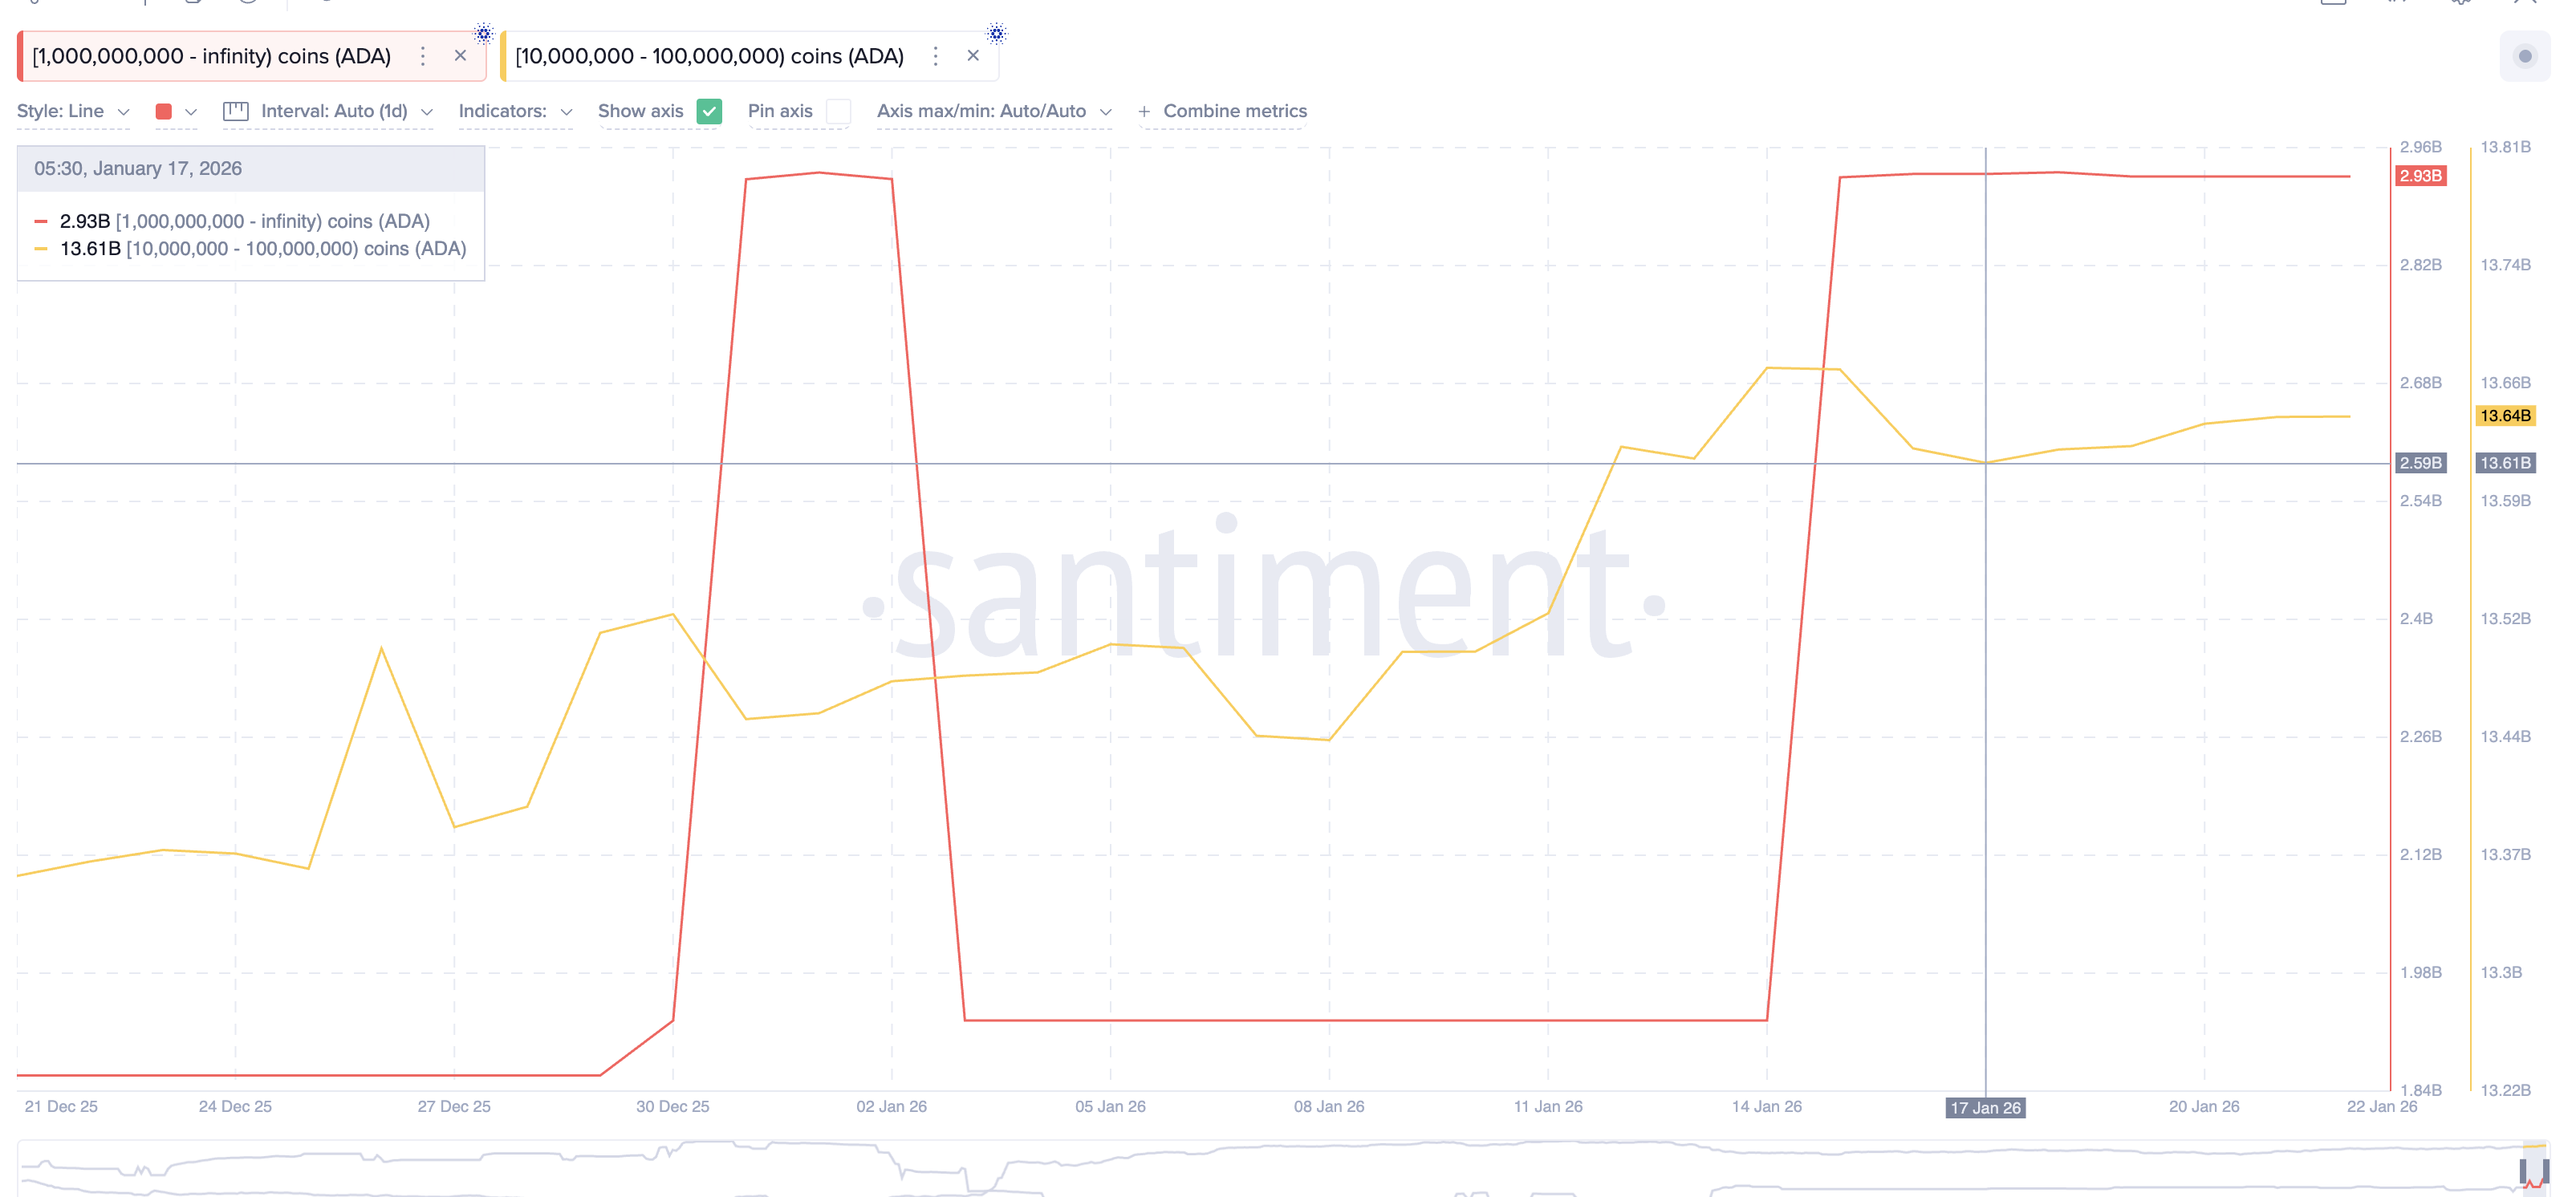Screen dimensions: 2576x1197
Task: Enable the Pin axis checkbox
Action: (838, 111)
